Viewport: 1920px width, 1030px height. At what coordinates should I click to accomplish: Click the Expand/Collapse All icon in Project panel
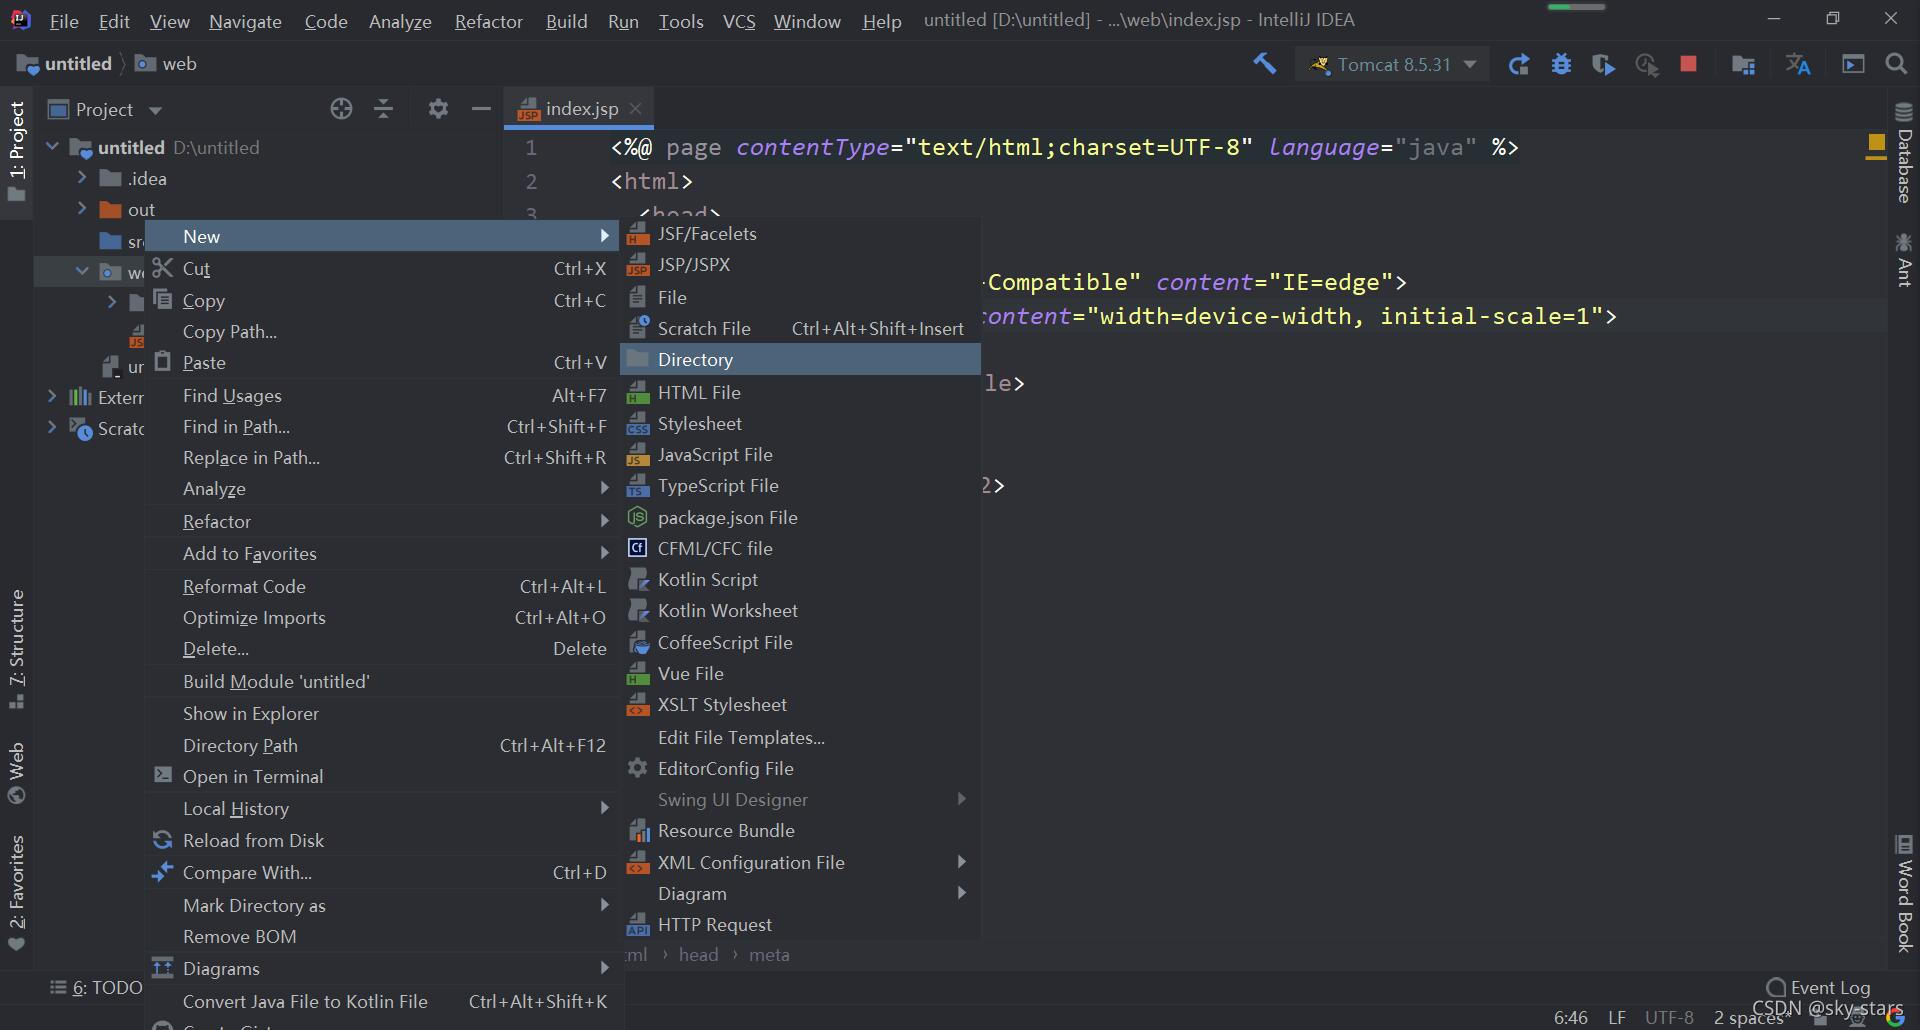383,109
